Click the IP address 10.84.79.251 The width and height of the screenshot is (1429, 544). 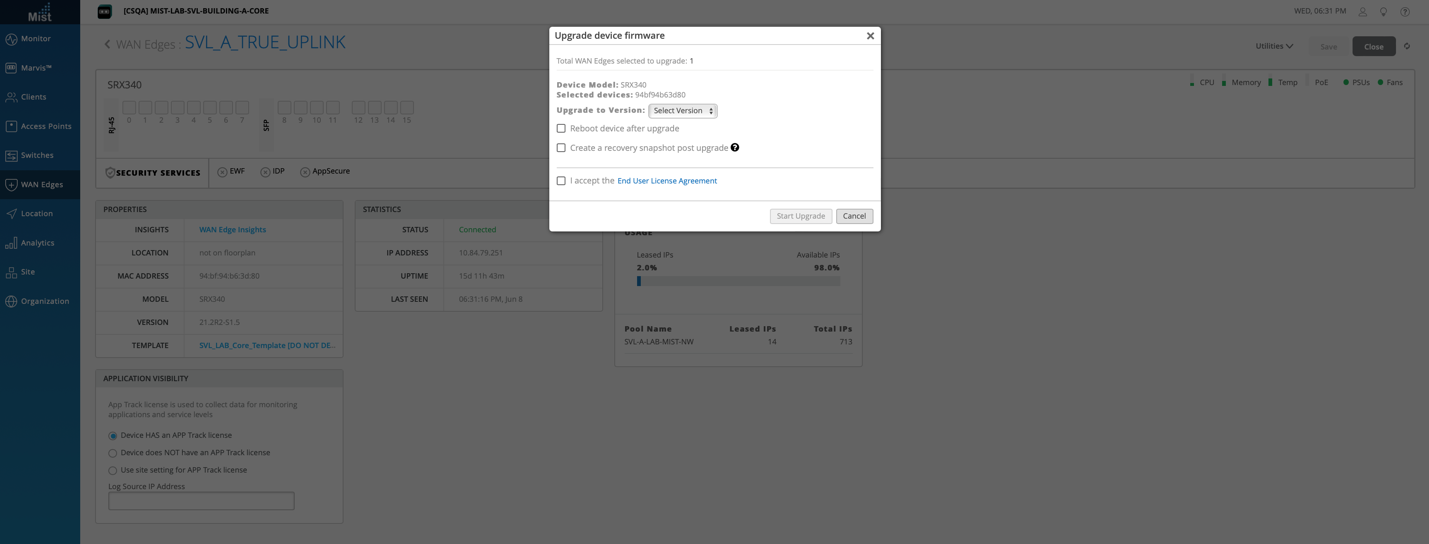tap(481, 253)
